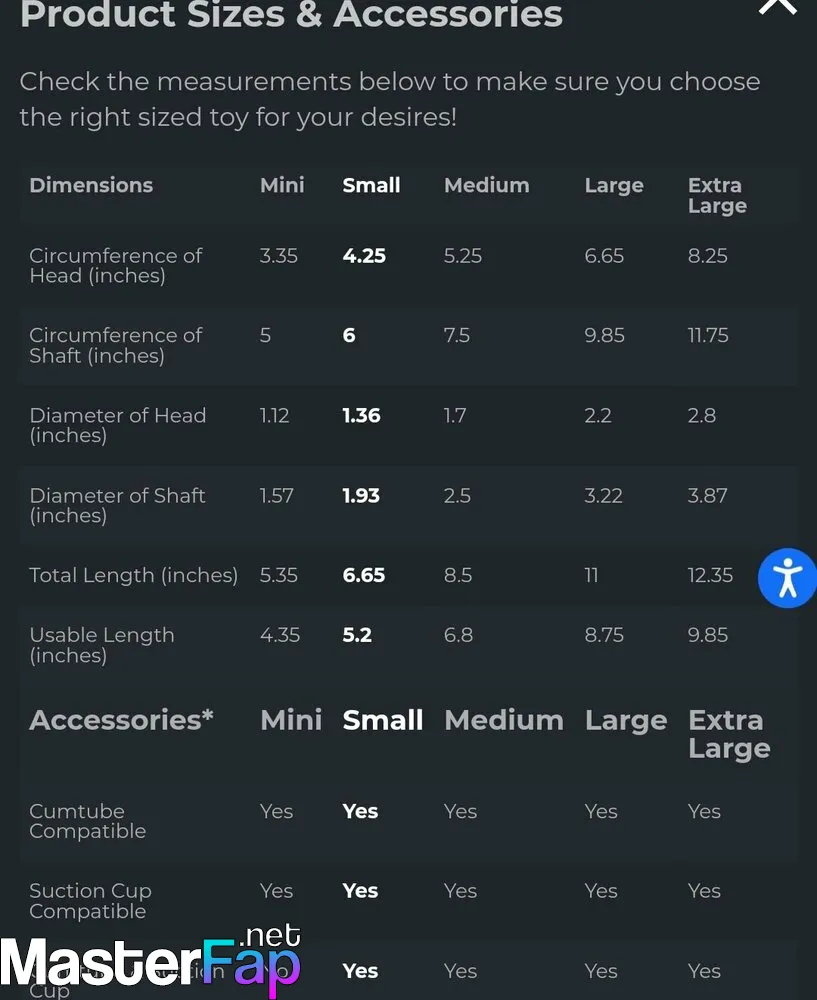817x1000 pixels.
Task: Click Circumference of Shaft (inches) label
Action: pyautogui.click(x=115, y=345)
